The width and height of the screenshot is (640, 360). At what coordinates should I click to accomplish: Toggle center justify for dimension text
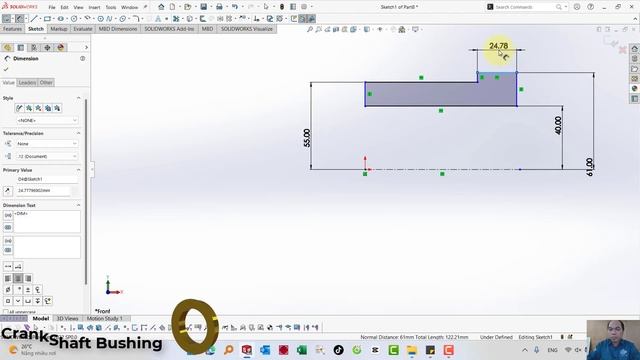[x=18, y=278]
